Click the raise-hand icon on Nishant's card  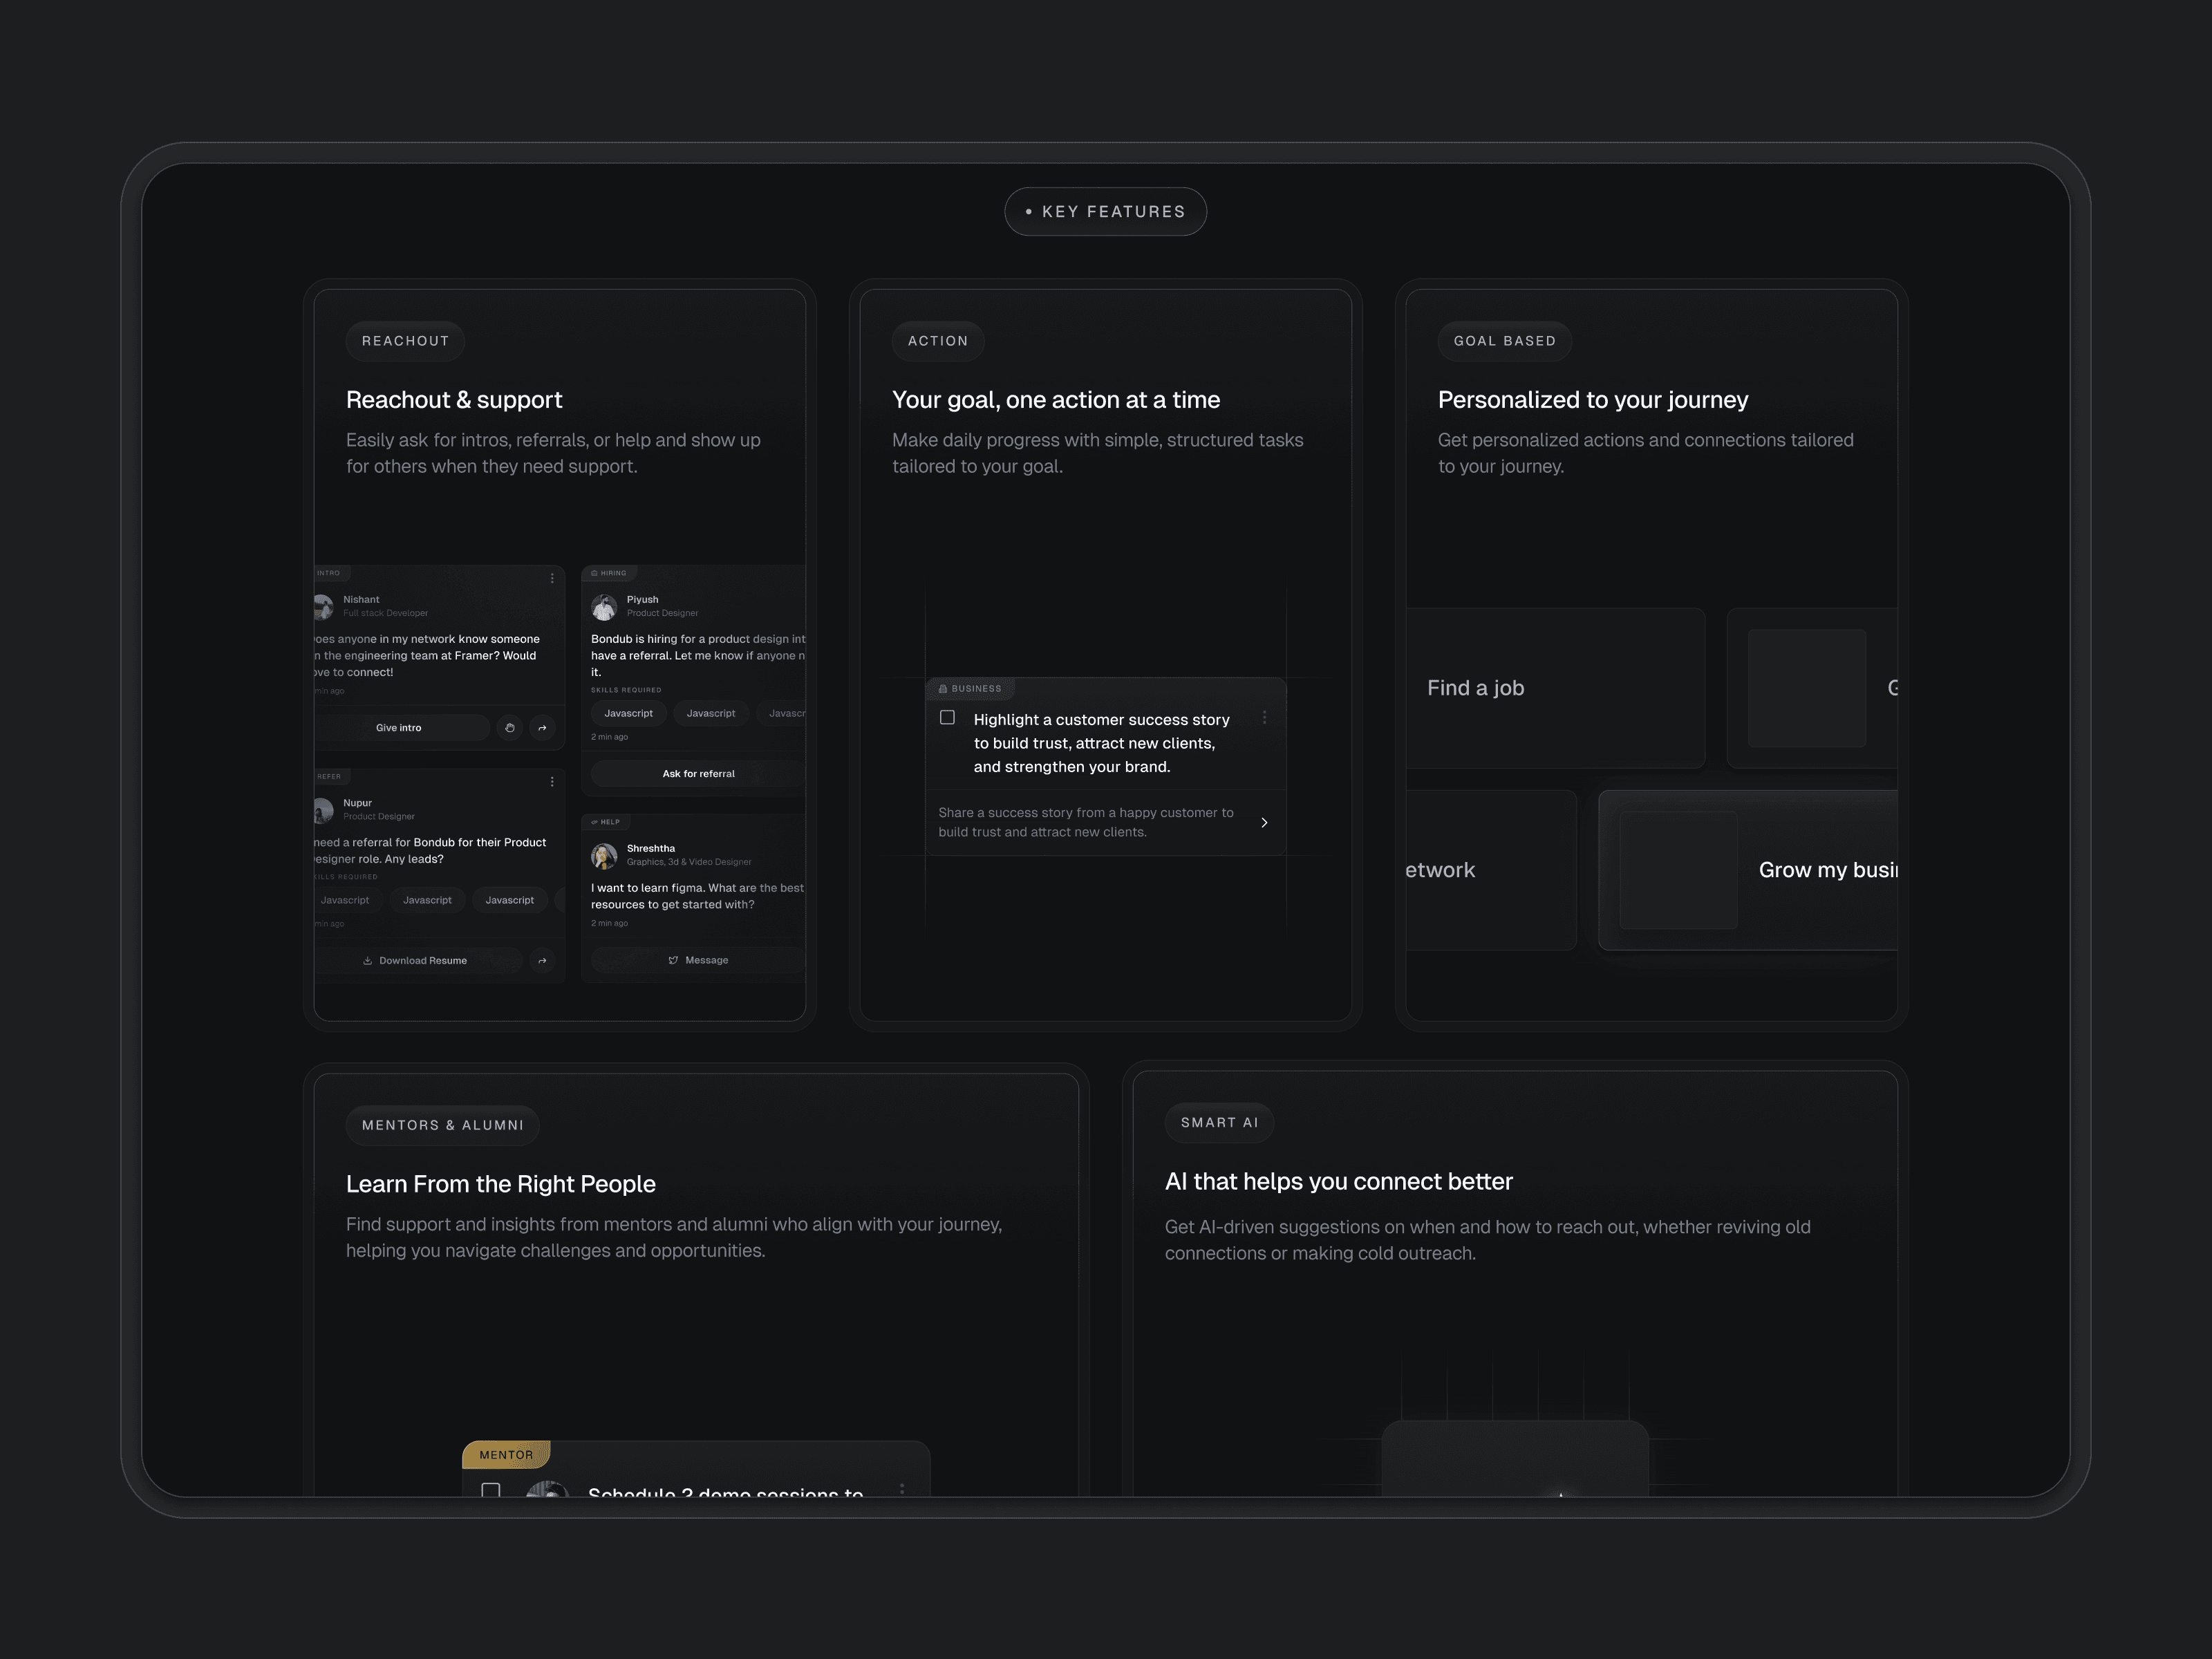coord(510,728)
